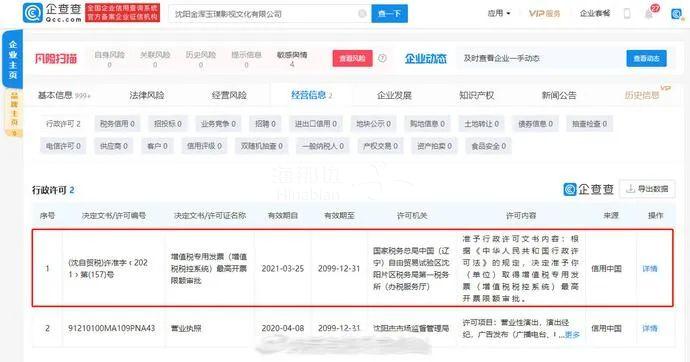Open the notification bell with red badge
Image resolution: width=690 pixels, height=362 pixels.
pyautogui.click(x=650, y=13)
